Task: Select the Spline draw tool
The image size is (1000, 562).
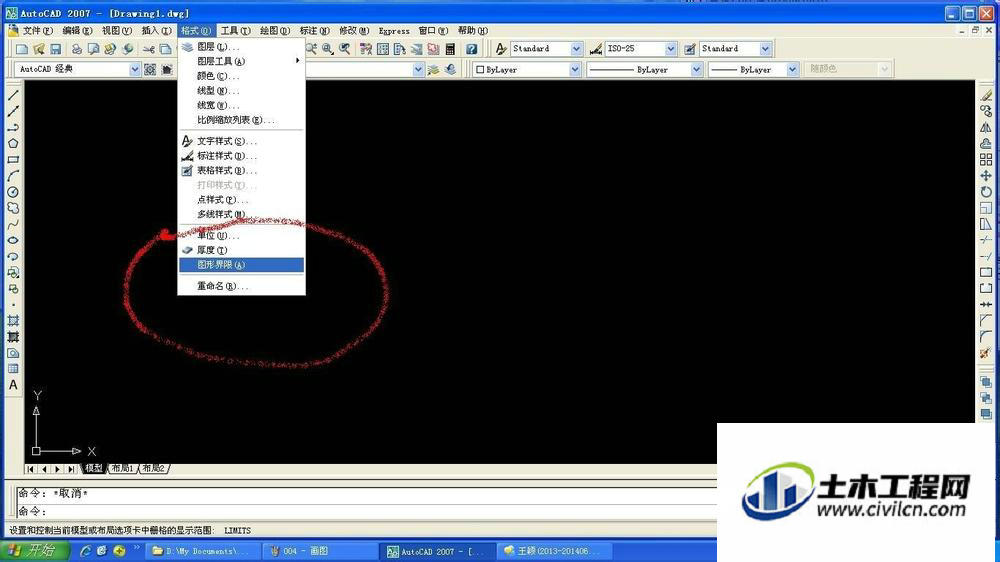Action: pyautogui.click(x=13, y=225)
